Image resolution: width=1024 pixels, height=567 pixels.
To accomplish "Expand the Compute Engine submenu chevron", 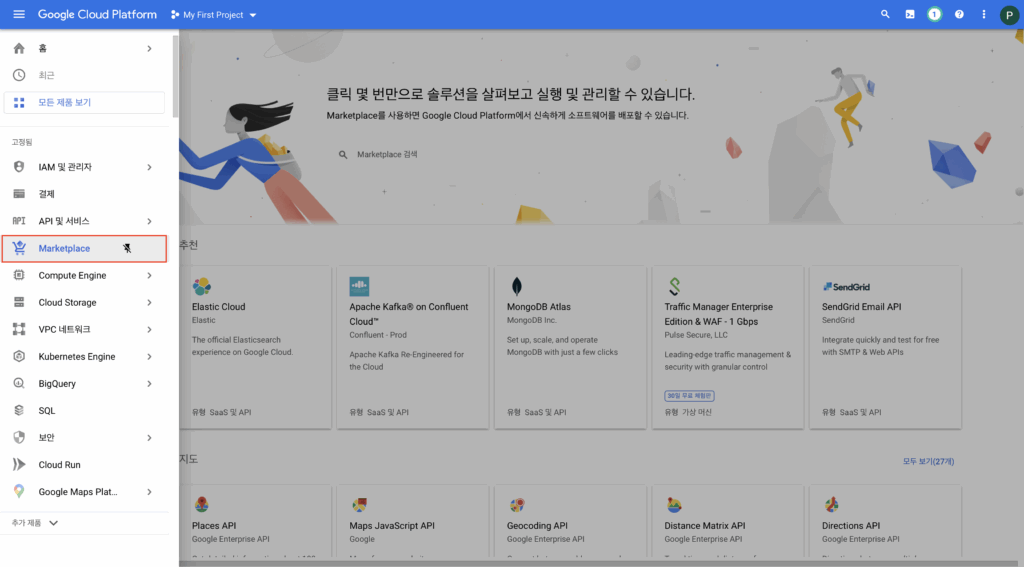I will pos(150,276).
